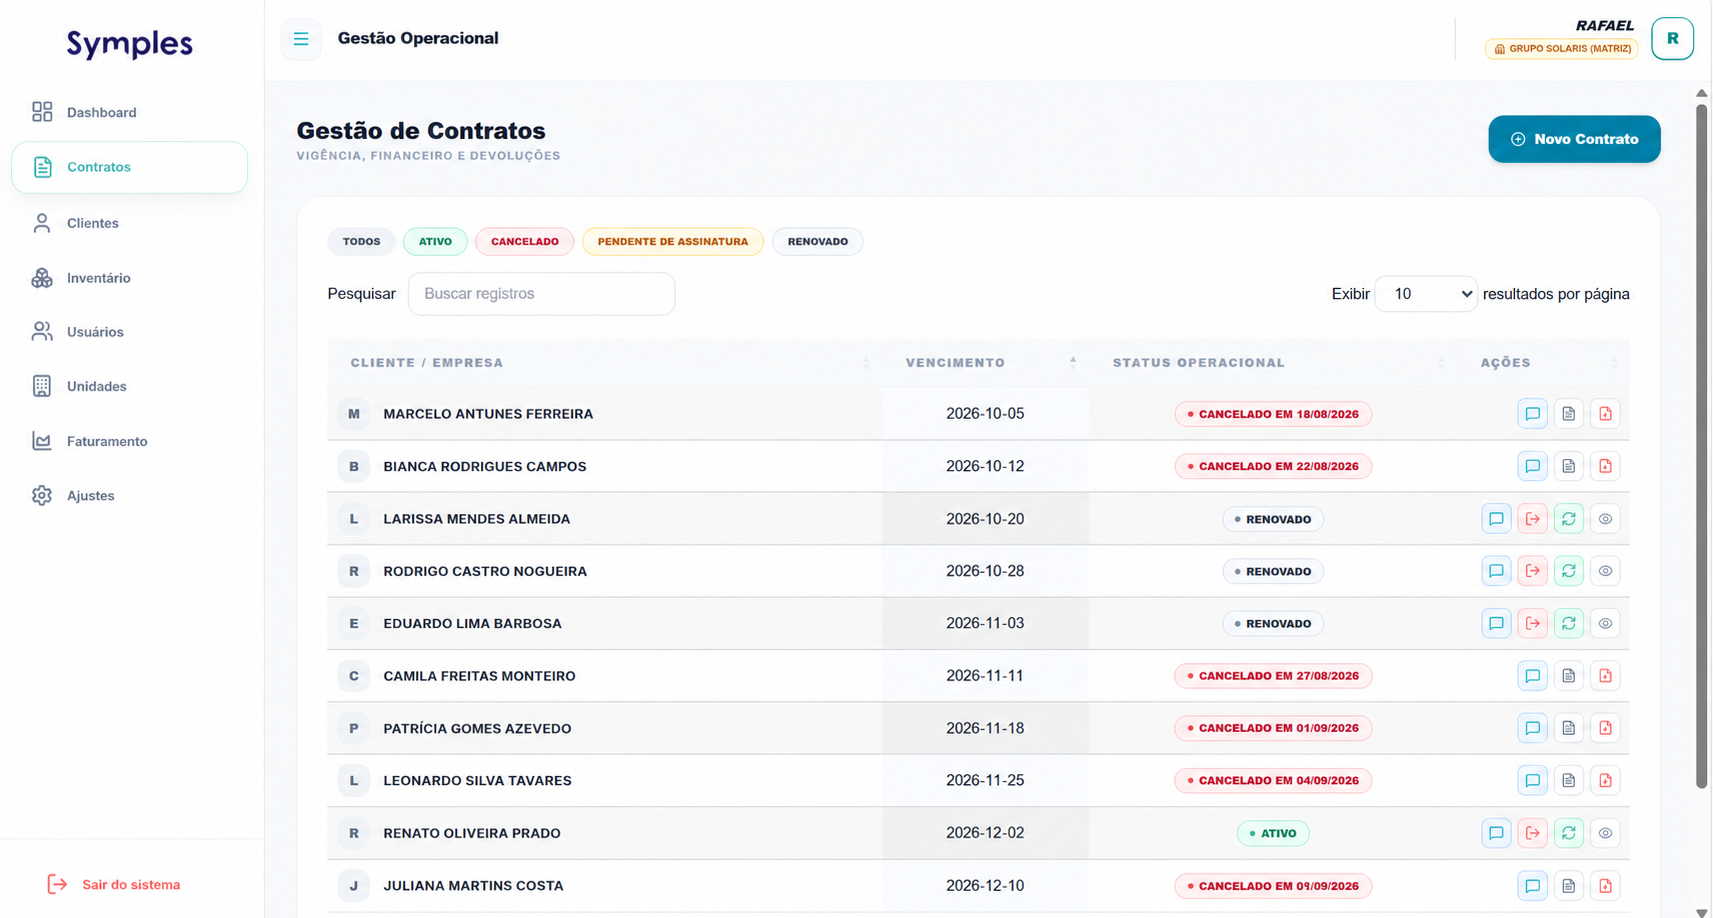Screen dimensions: 1713x918
Task: Click renew icon for Larissa Mendes Almeida
Action: click(1568, 519)
